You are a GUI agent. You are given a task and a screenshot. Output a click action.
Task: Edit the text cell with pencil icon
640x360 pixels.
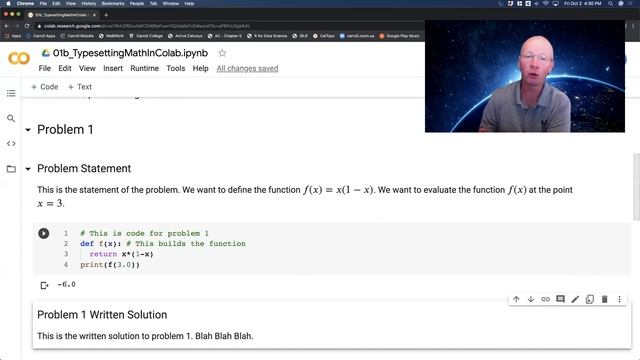pyautogui.click(x=575, y=299)
